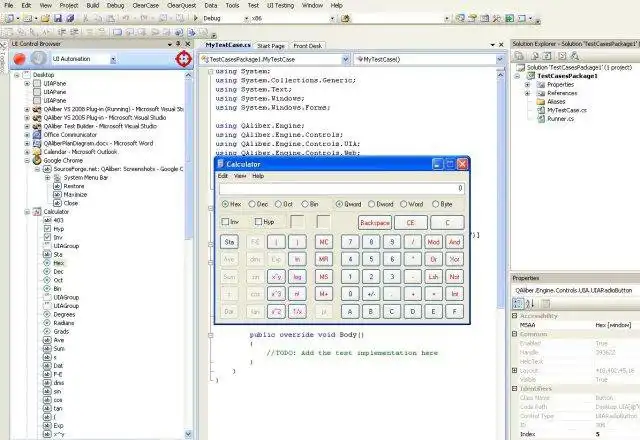
Task: Click the Lsh button in Calculator
Action: pos(433,277)
